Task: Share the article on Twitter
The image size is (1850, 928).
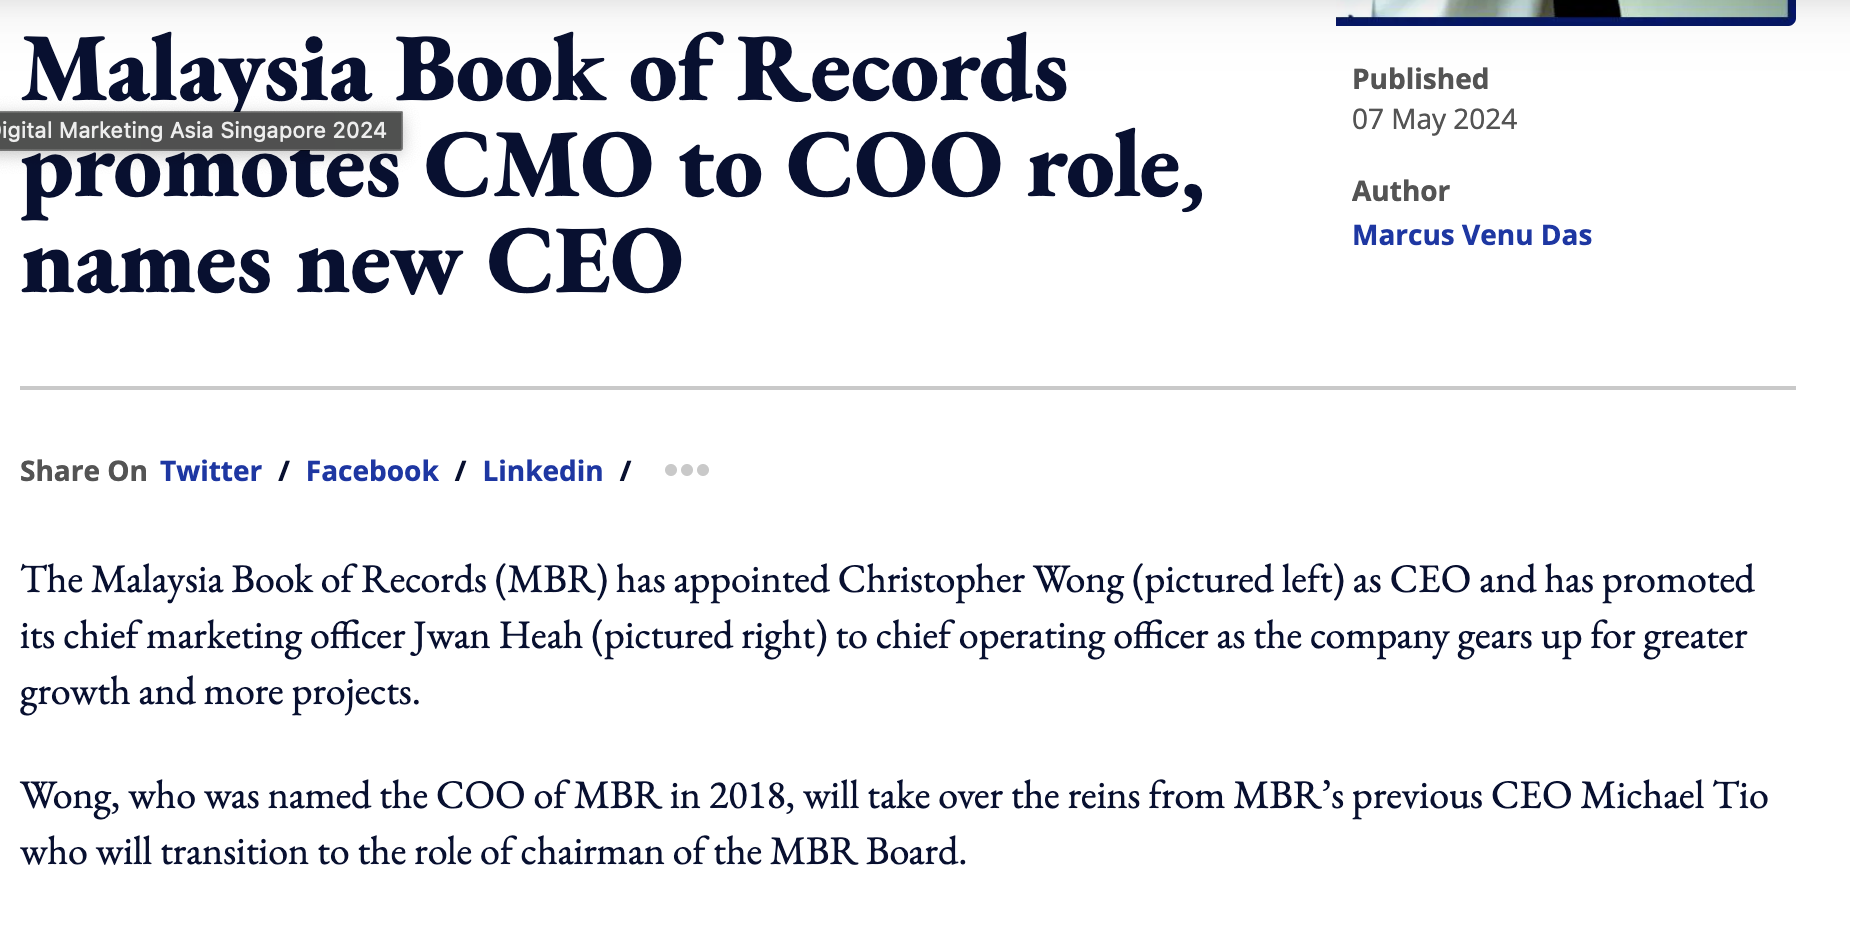Action: (x=210, y=471)
